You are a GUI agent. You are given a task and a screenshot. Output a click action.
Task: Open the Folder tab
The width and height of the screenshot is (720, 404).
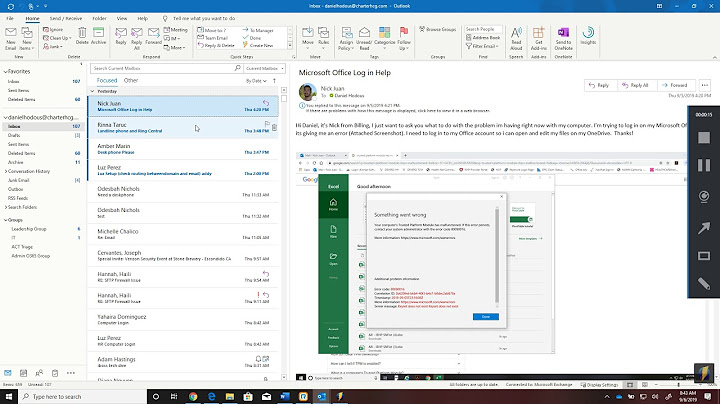pyautogui.click(x=99, y=18)
